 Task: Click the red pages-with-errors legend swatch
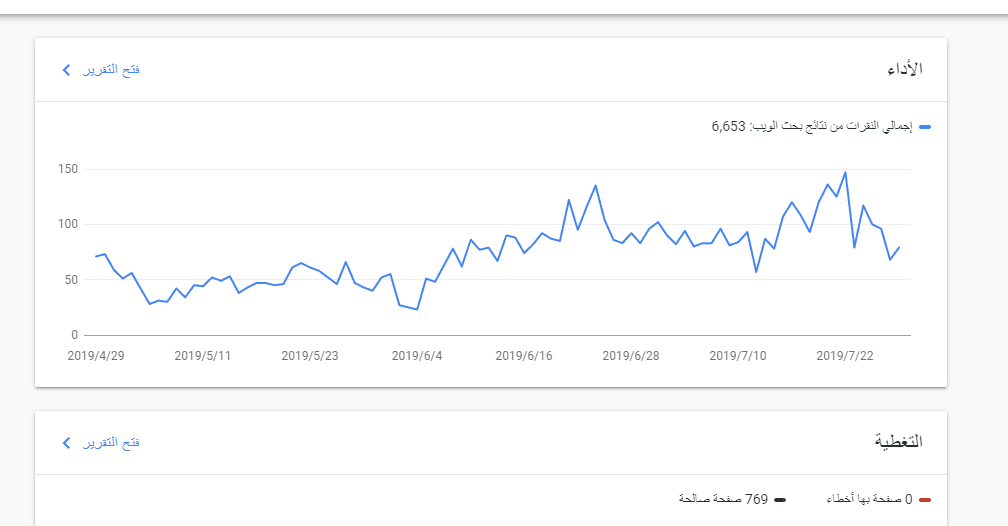pyautogui.click(x=925, y=499)
